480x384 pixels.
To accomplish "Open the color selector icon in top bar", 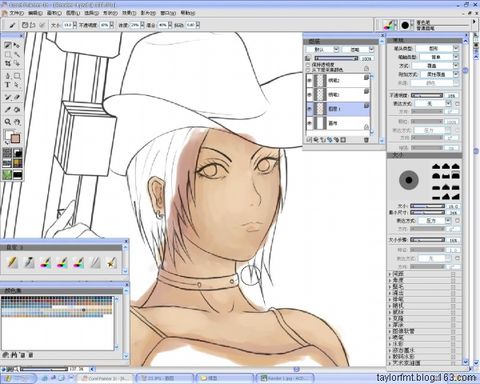I will (388, 25).
